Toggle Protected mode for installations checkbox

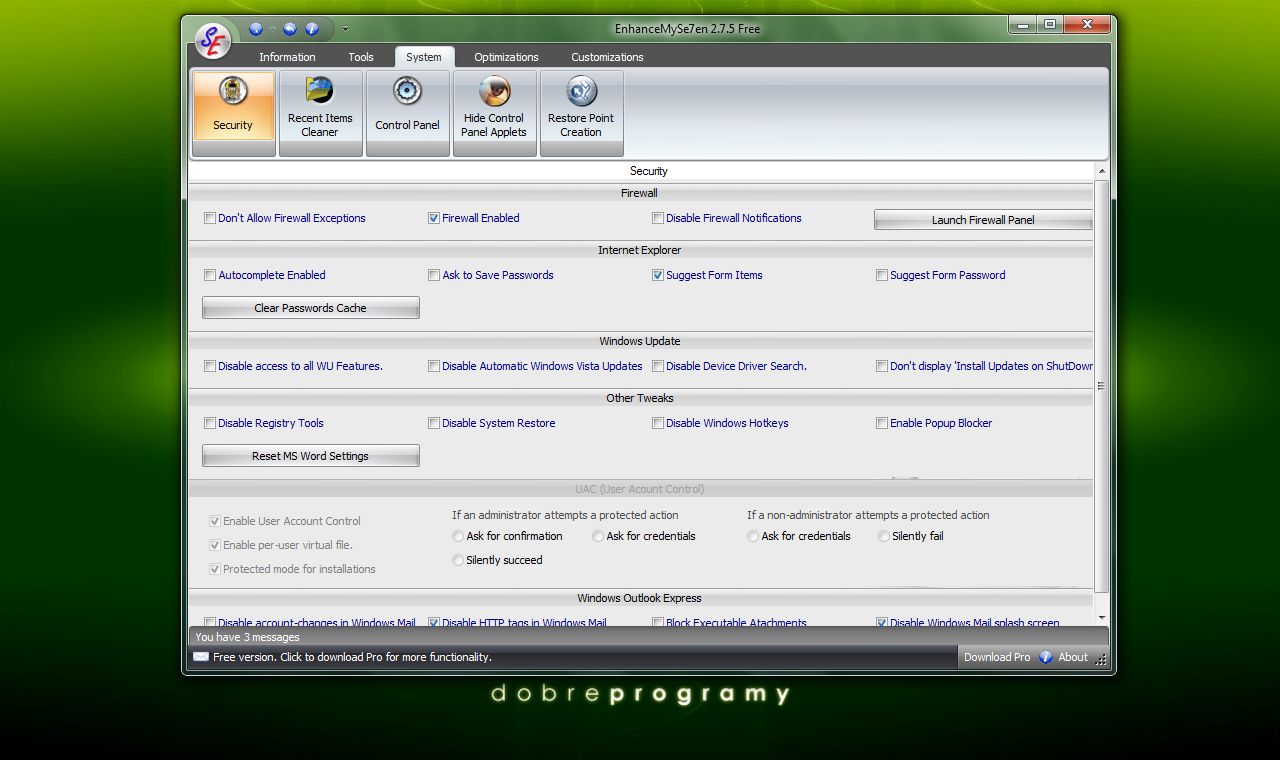(x=215, y=569)
